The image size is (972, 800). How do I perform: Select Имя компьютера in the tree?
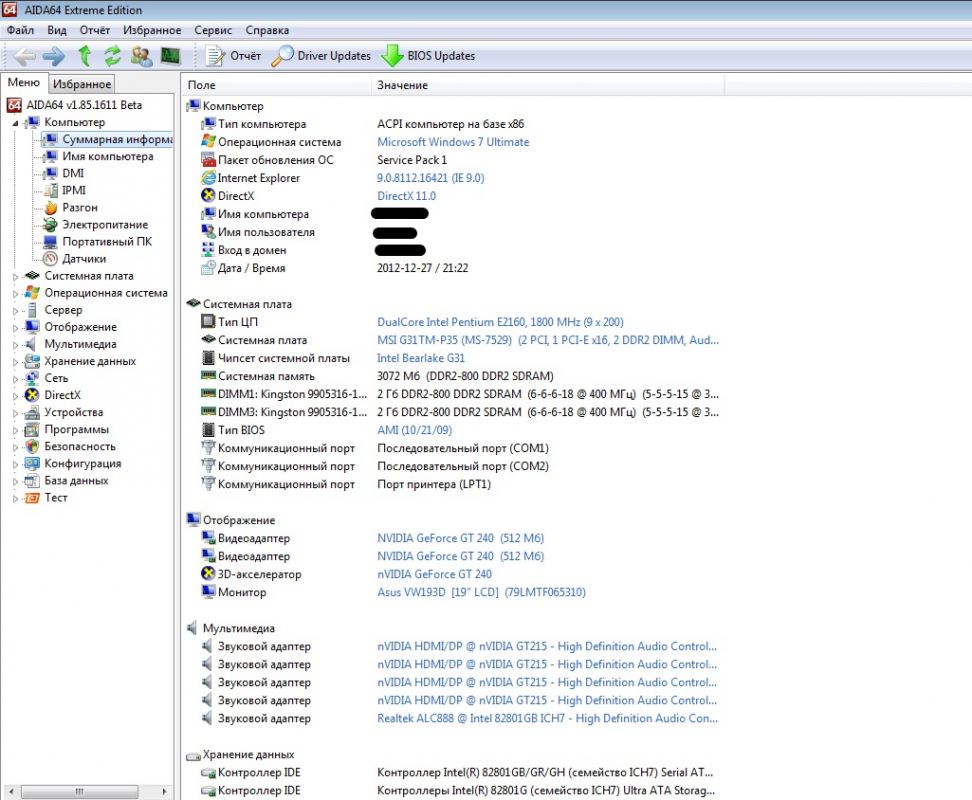(108, 156)
